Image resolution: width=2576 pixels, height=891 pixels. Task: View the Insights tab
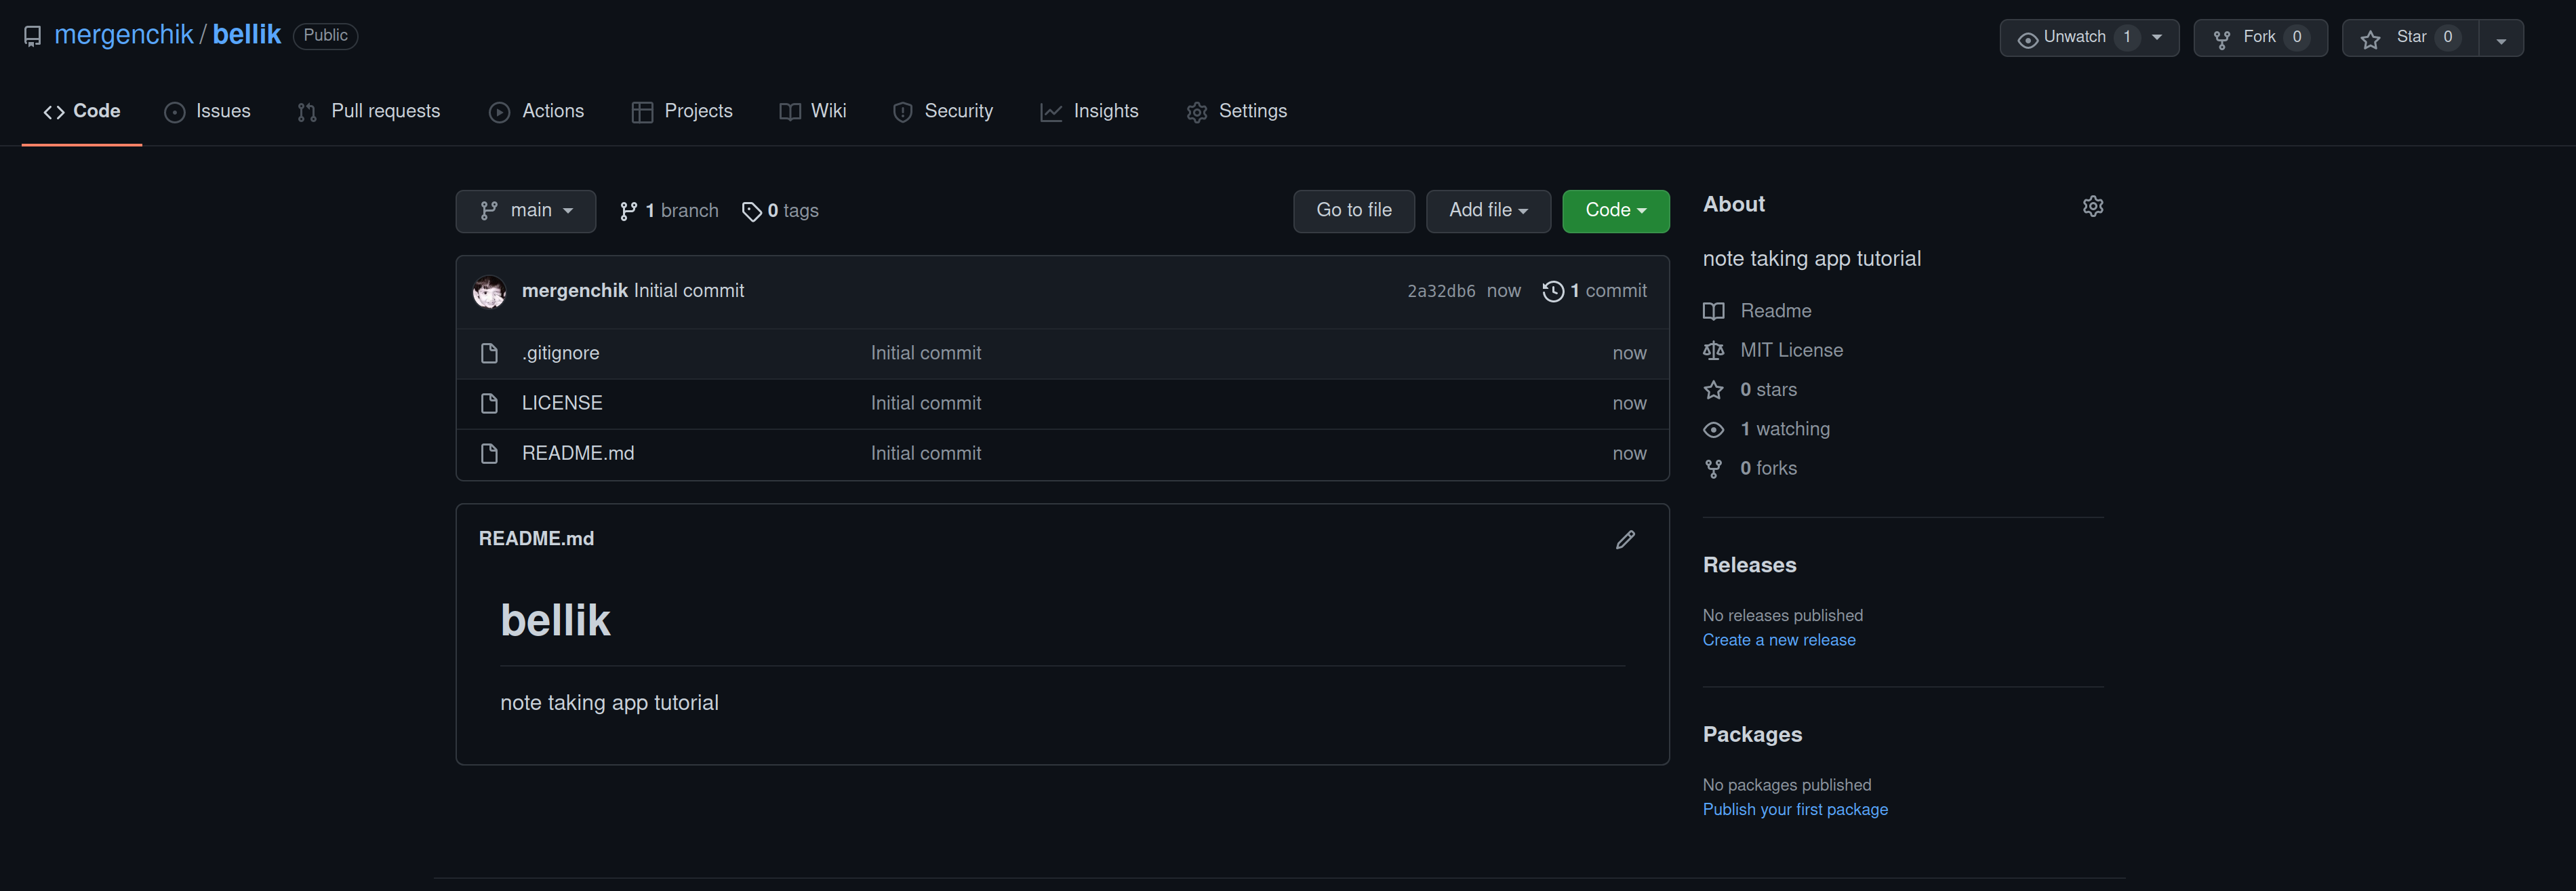point(1089,111)
